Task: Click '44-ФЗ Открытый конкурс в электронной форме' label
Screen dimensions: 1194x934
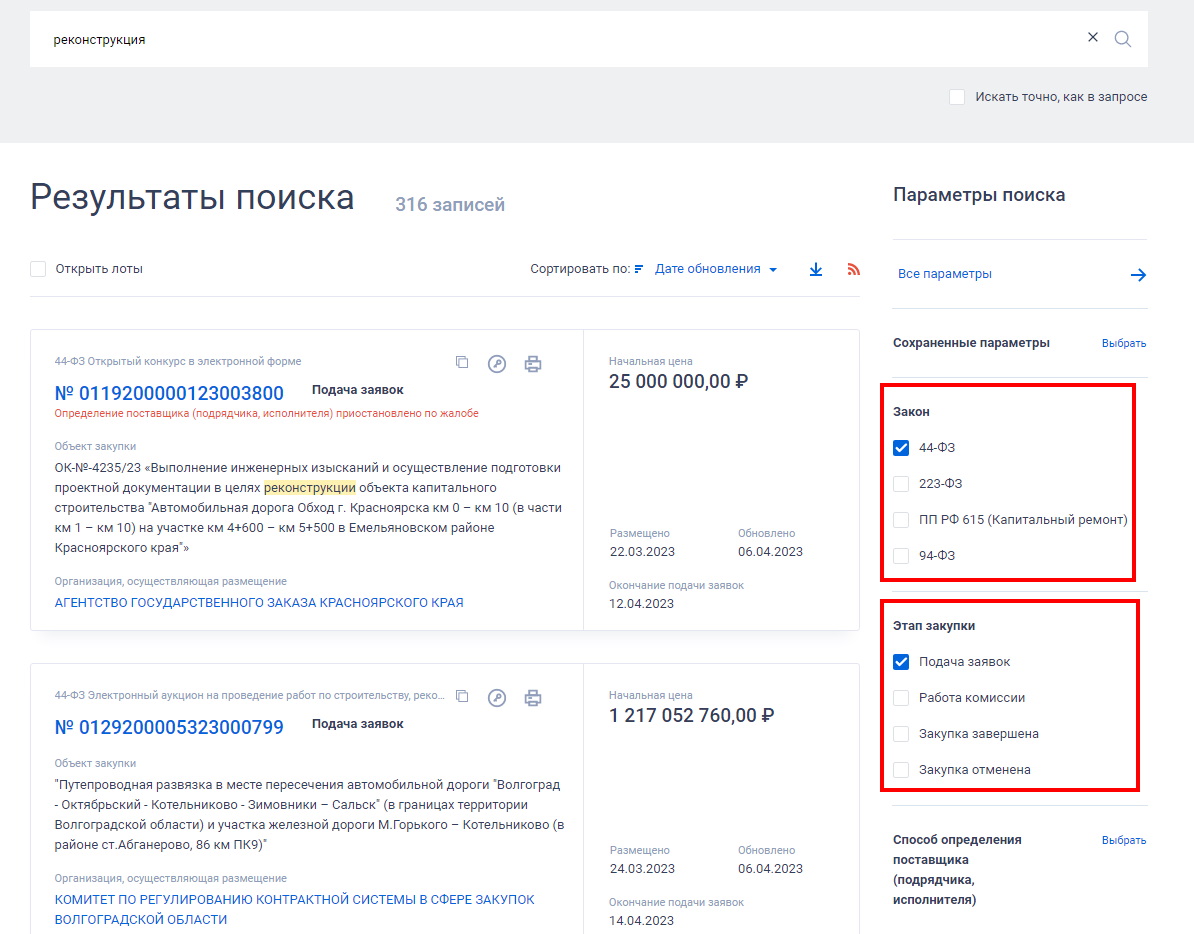Action: 177,362
